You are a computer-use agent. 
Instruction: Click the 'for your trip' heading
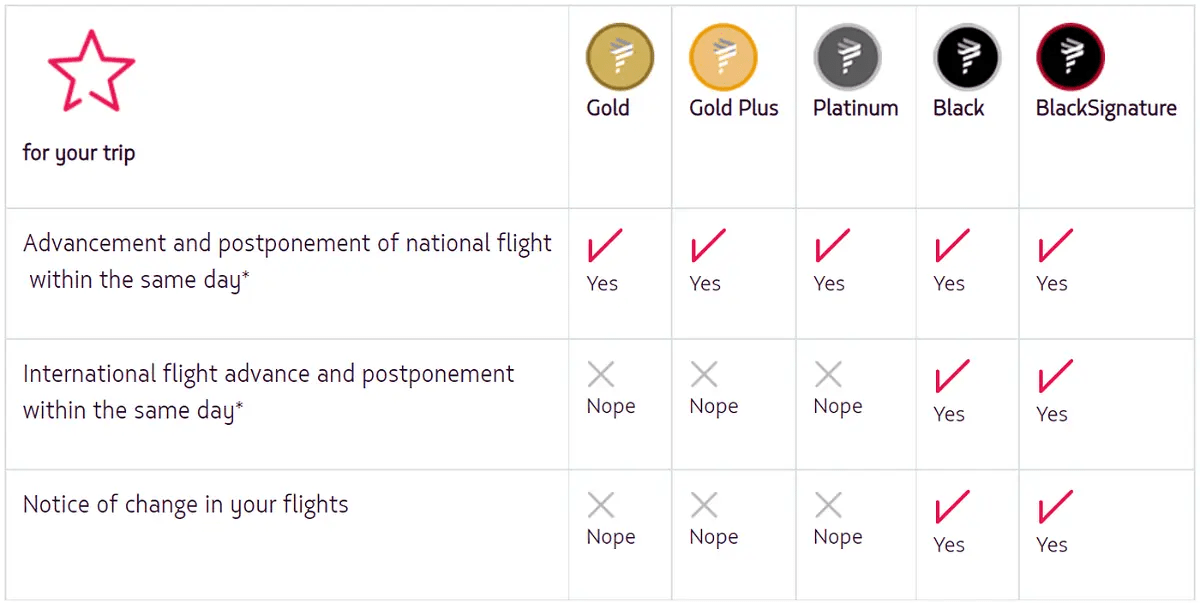(x=79, y=153)
